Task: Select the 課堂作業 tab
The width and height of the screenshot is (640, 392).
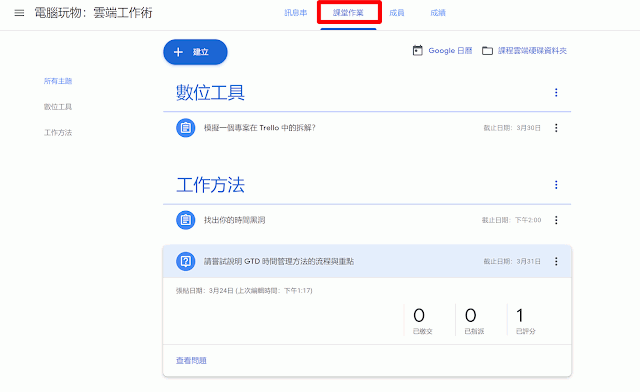Action: (348, 13)
